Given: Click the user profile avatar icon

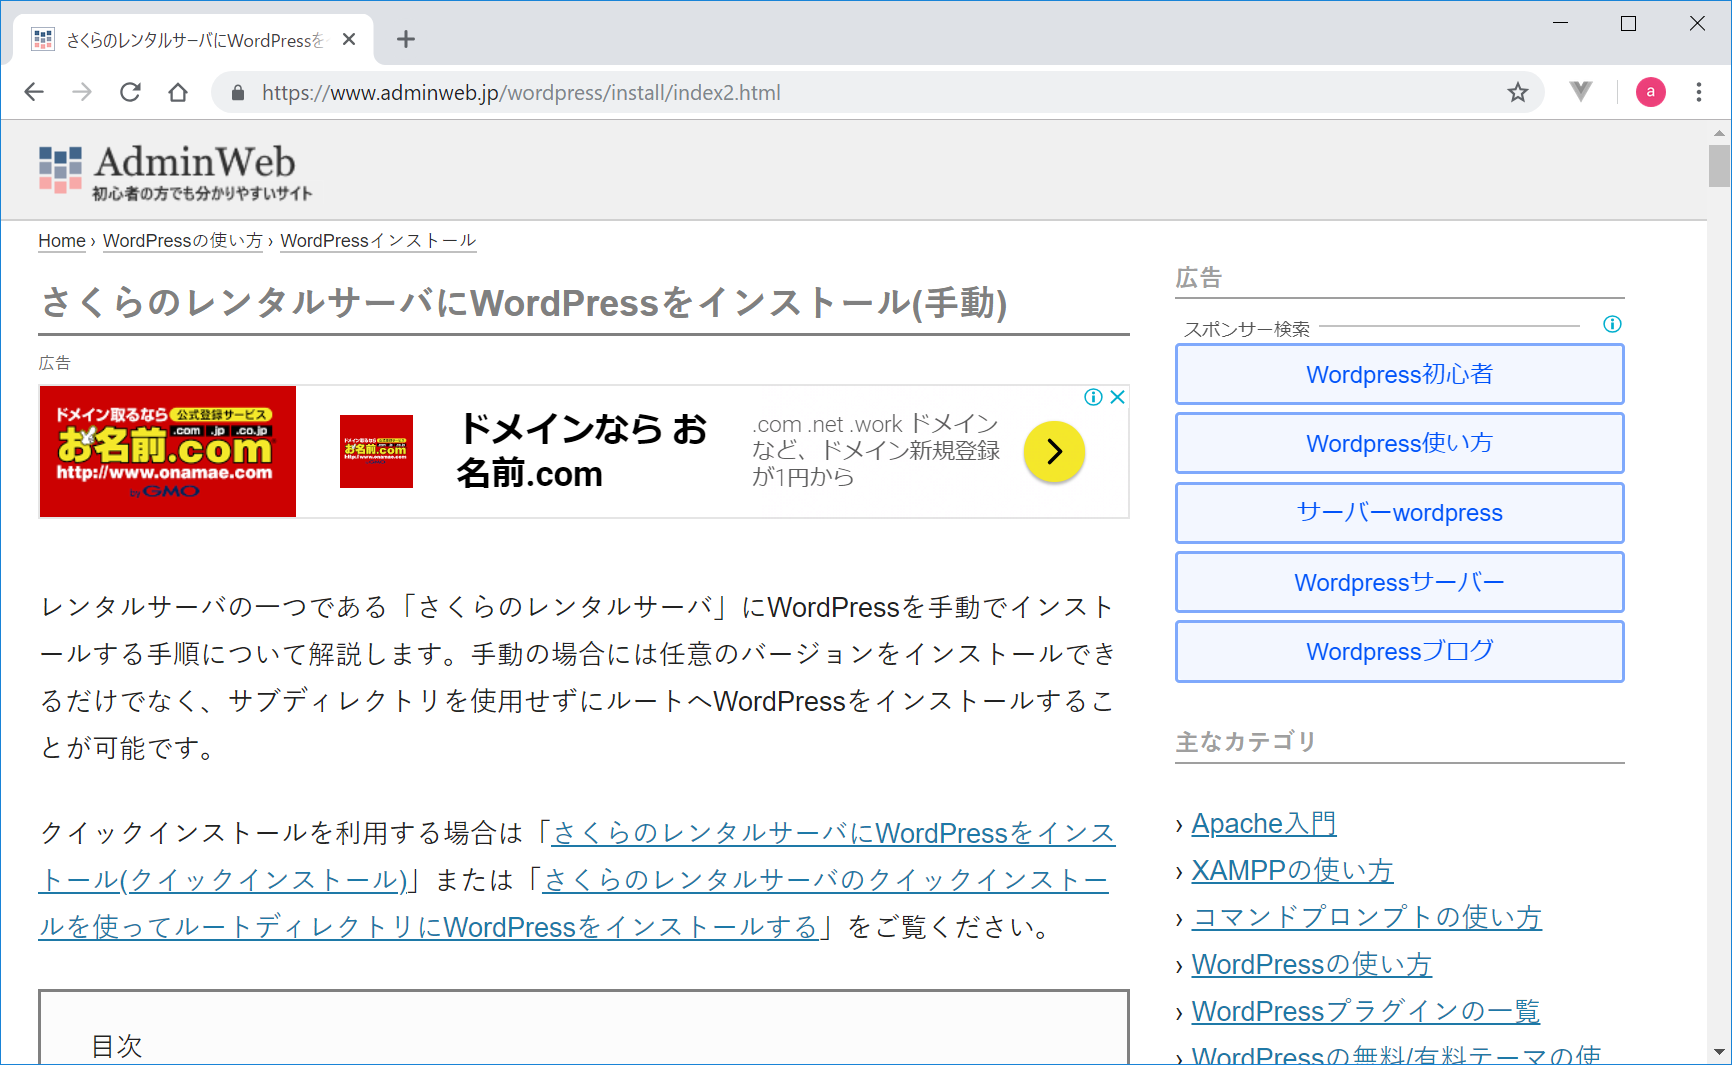Looking at the screenshot, I should pyautogui.click(x=1650, y=93).
